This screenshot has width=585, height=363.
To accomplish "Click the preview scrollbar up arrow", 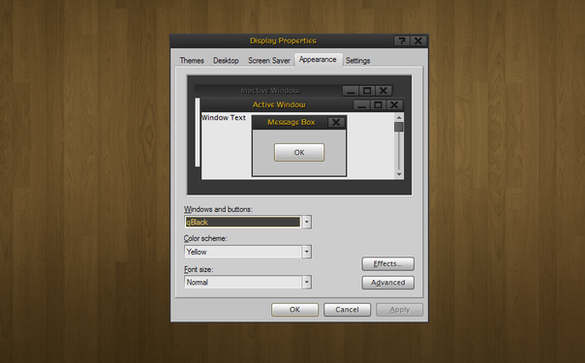I will click(x=399, y=118).
